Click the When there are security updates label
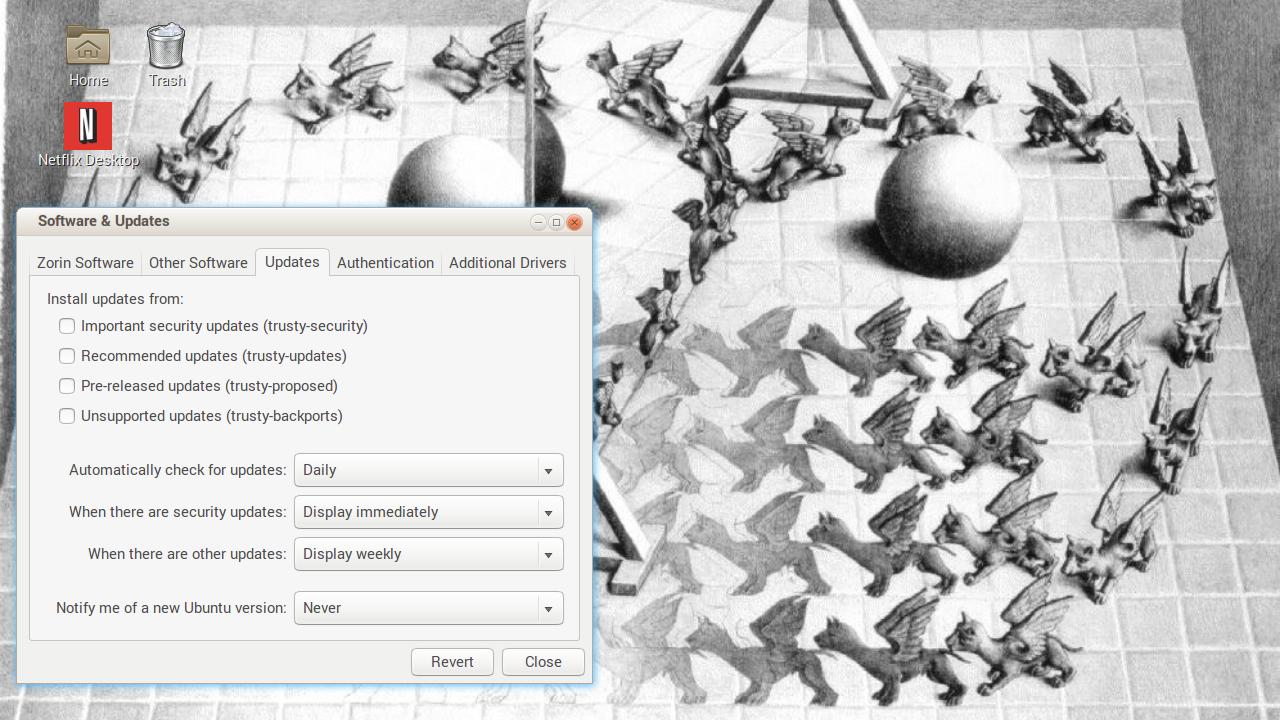This screenshot has width=1280, height=720. pyautogui.click(x=177, y=512)
